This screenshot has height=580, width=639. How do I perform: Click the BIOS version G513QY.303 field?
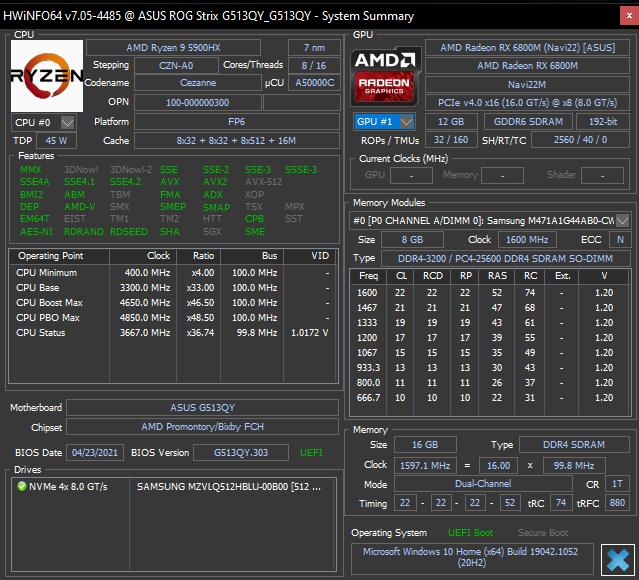click(241, 453)
